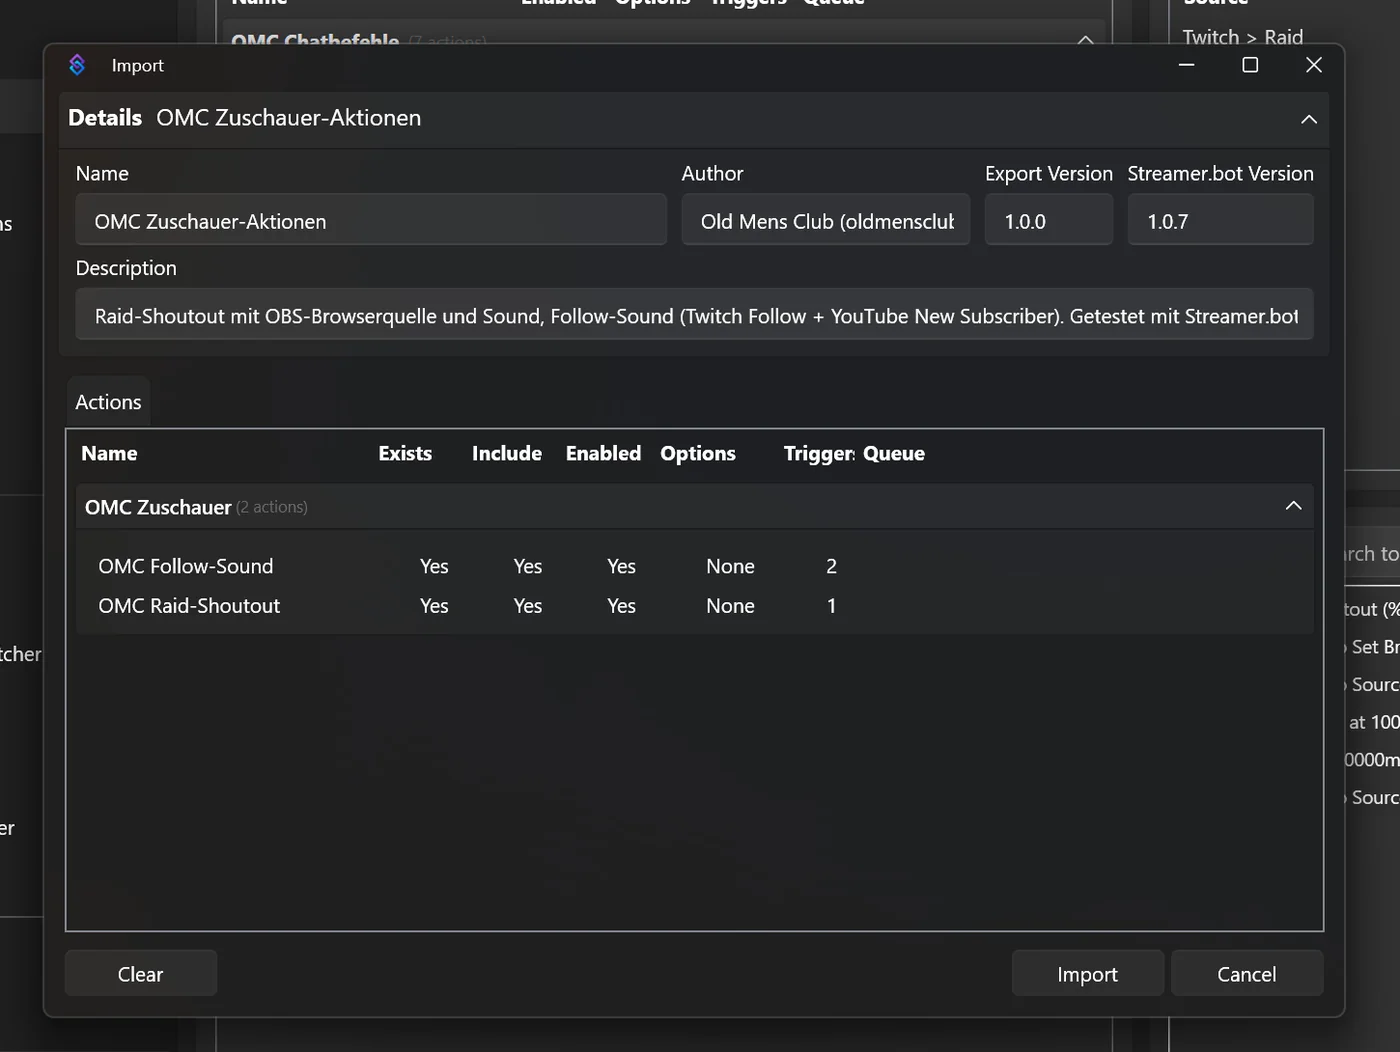Click the Name column header in Actions table
The height and width of the screenshot is (1052, 1400).
point(110,453)
